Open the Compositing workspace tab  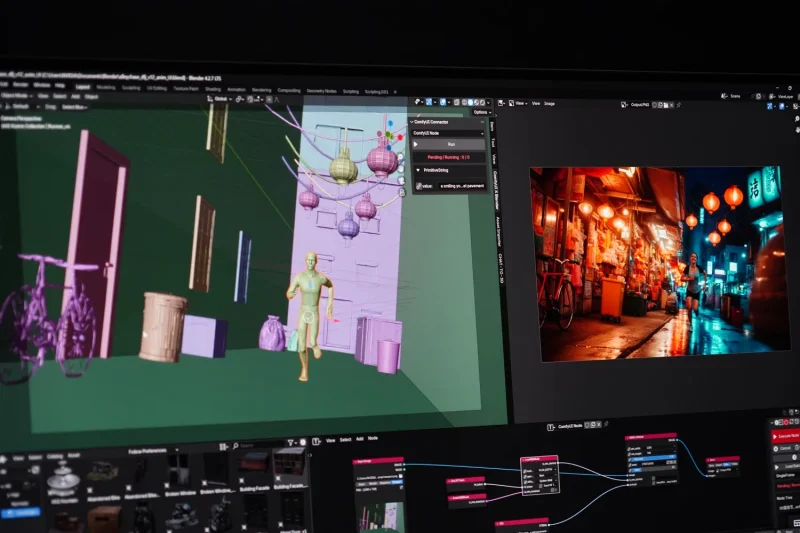(x=289, y=90)
